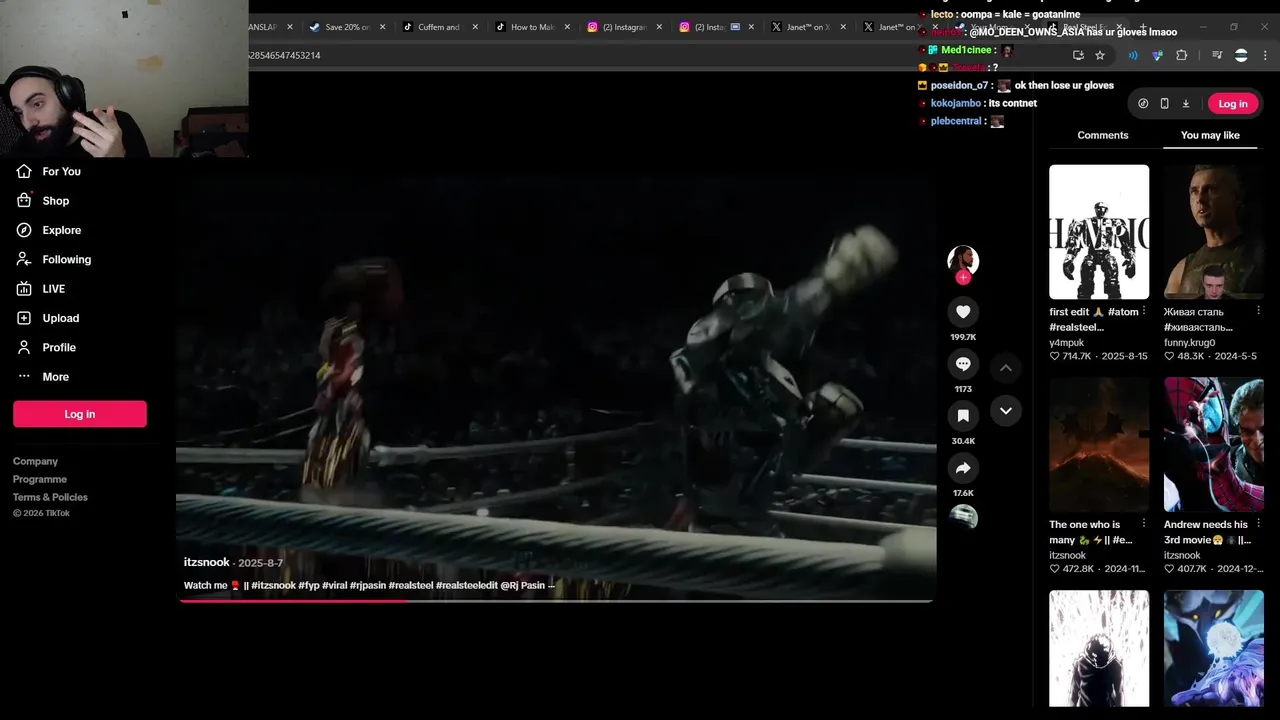The image size is (1280, 720).
Task: Open comments via speech bubble icon
Action: pyautogui.click(x=963, y=364)
